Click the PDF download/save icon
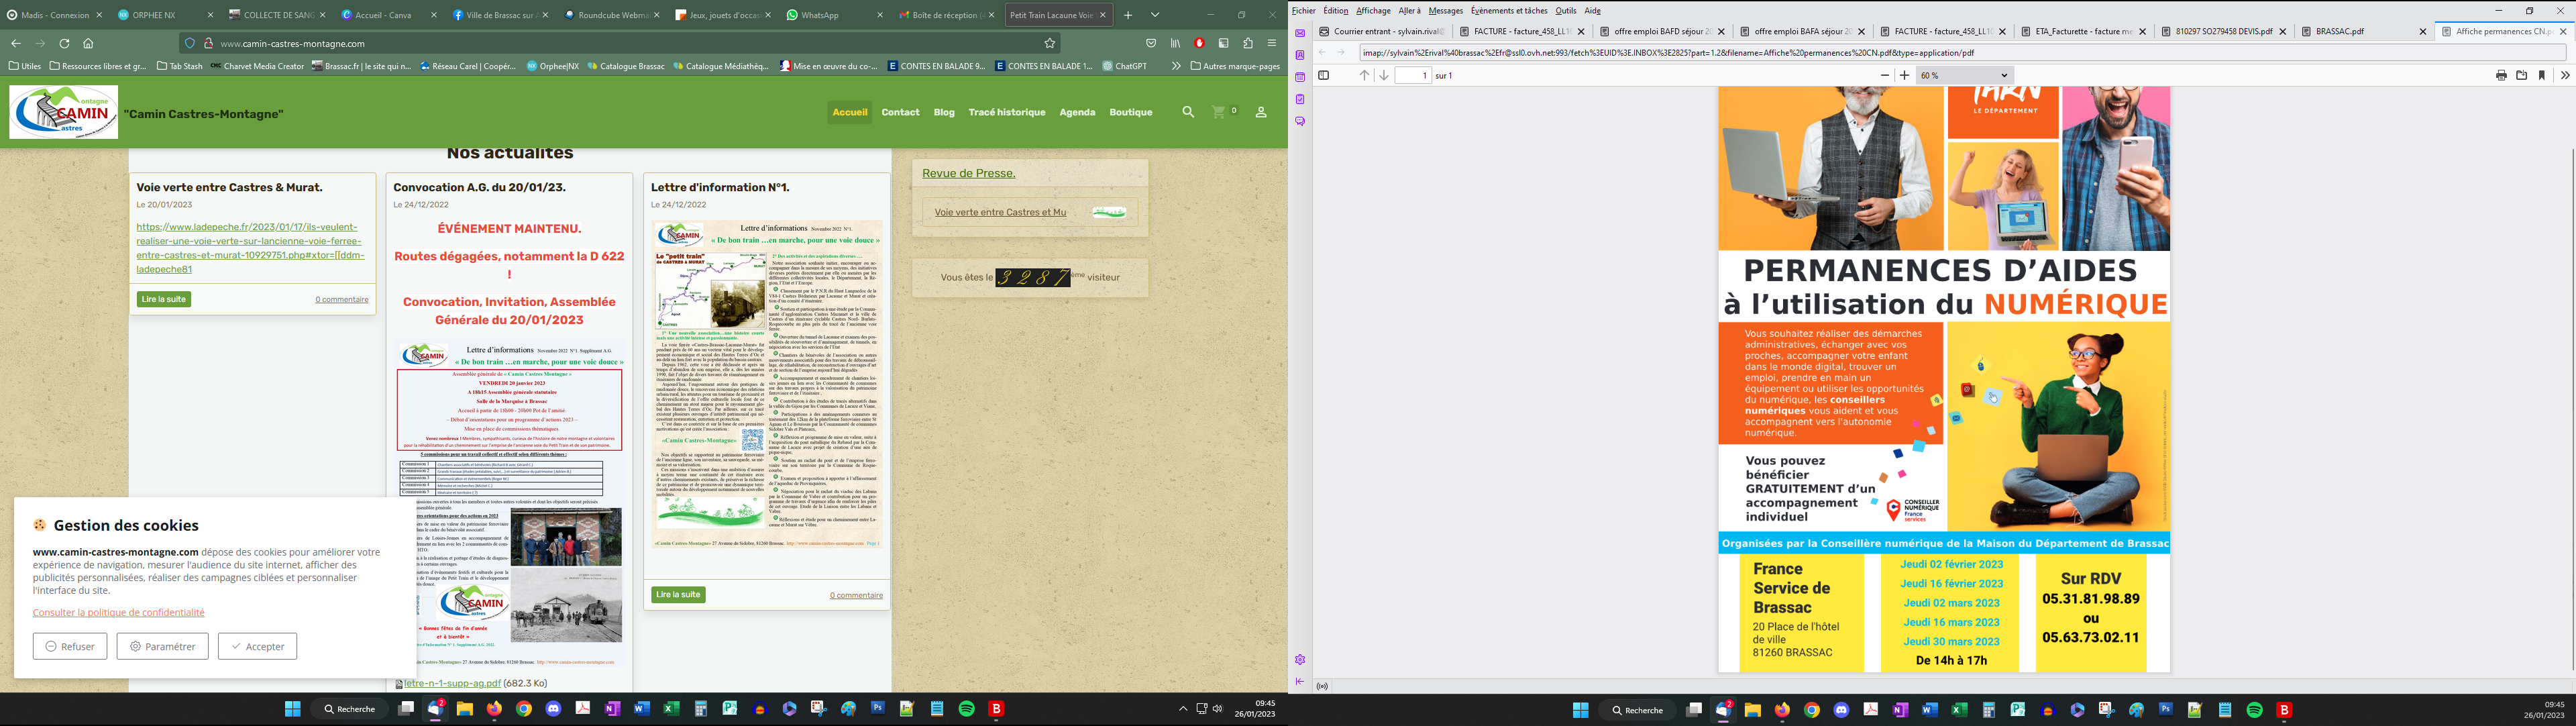Viewport: 2576px width, 726px height. (x=2521, y=76)
